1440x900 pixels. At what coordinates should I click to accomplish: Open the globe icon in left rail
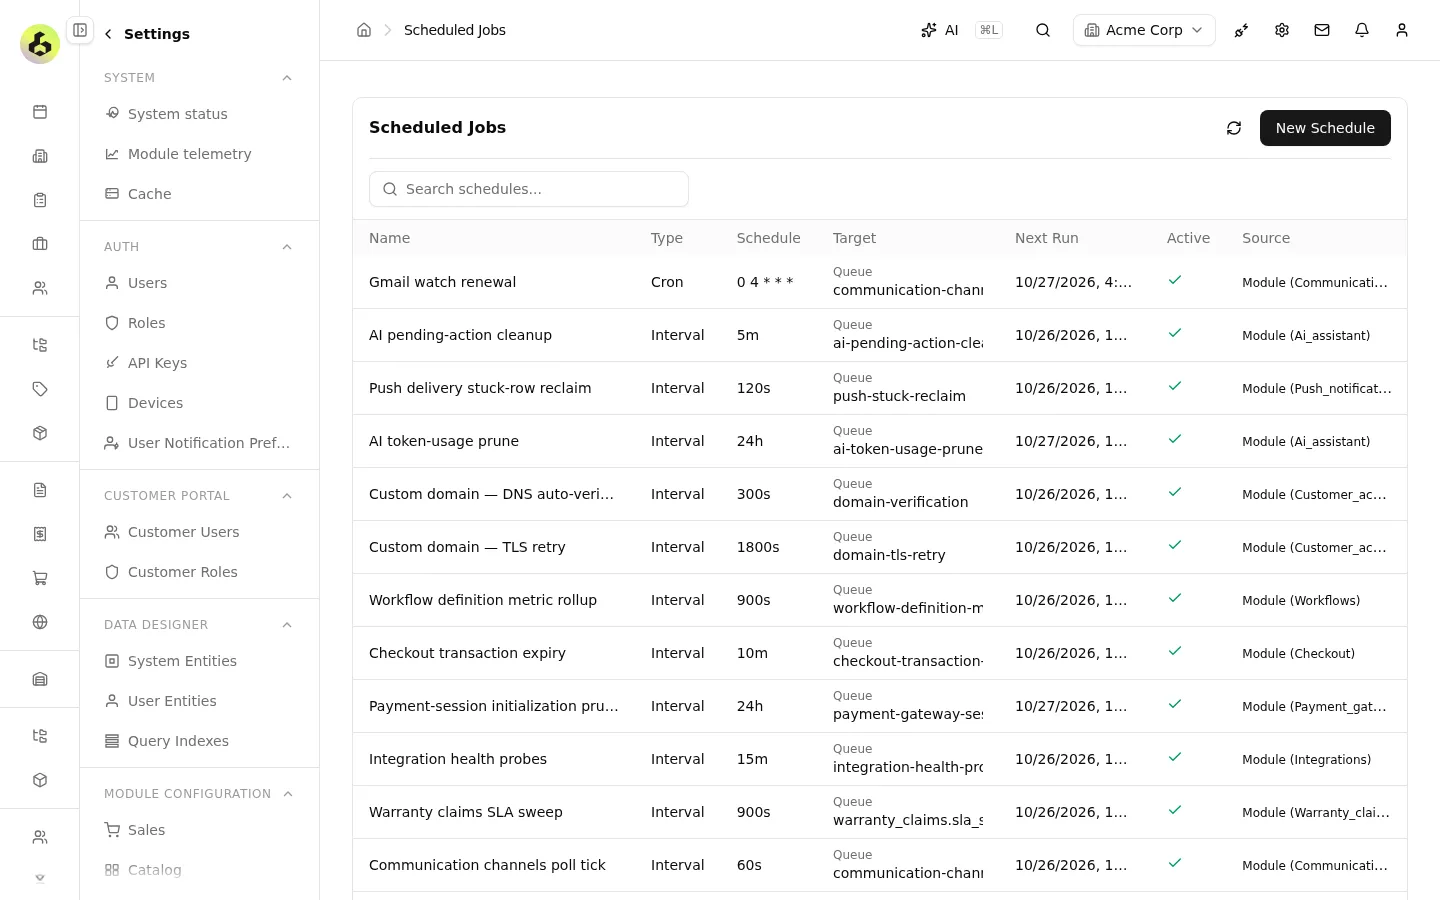pyautogui.click(x=40, y=622)
